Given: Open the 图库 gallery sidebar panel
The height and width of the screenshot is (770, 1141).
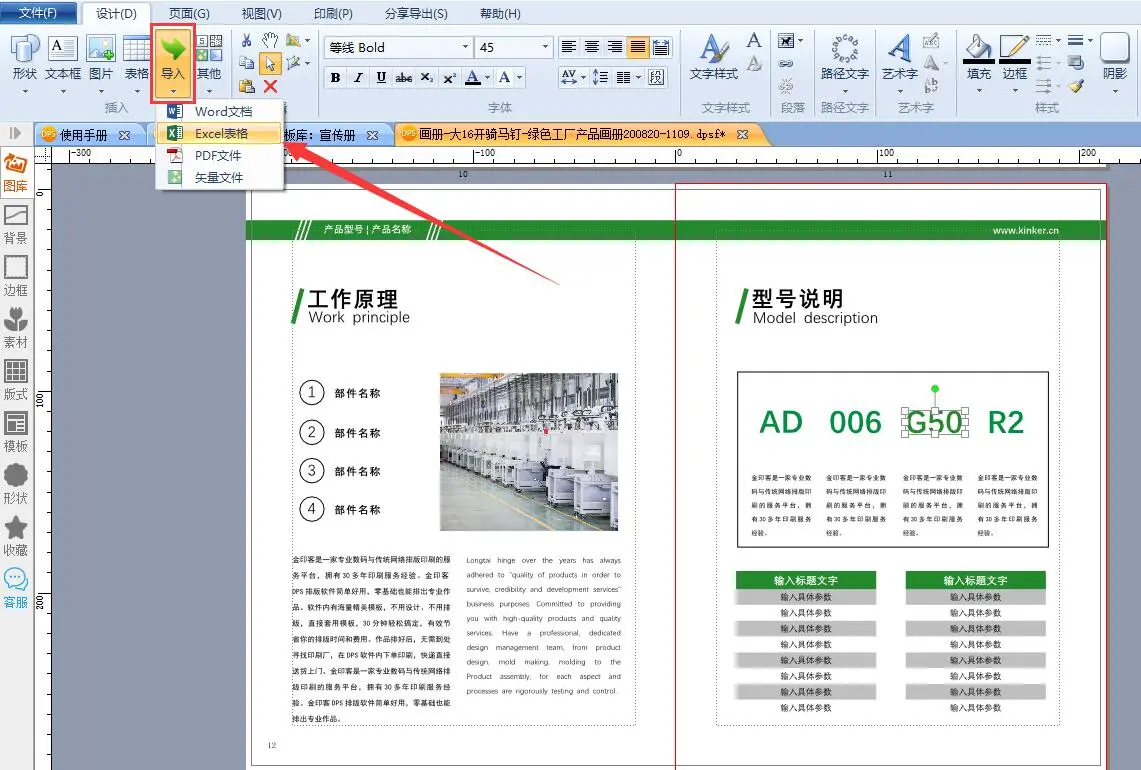Looking at the screenshot, I should click(15, 171).
